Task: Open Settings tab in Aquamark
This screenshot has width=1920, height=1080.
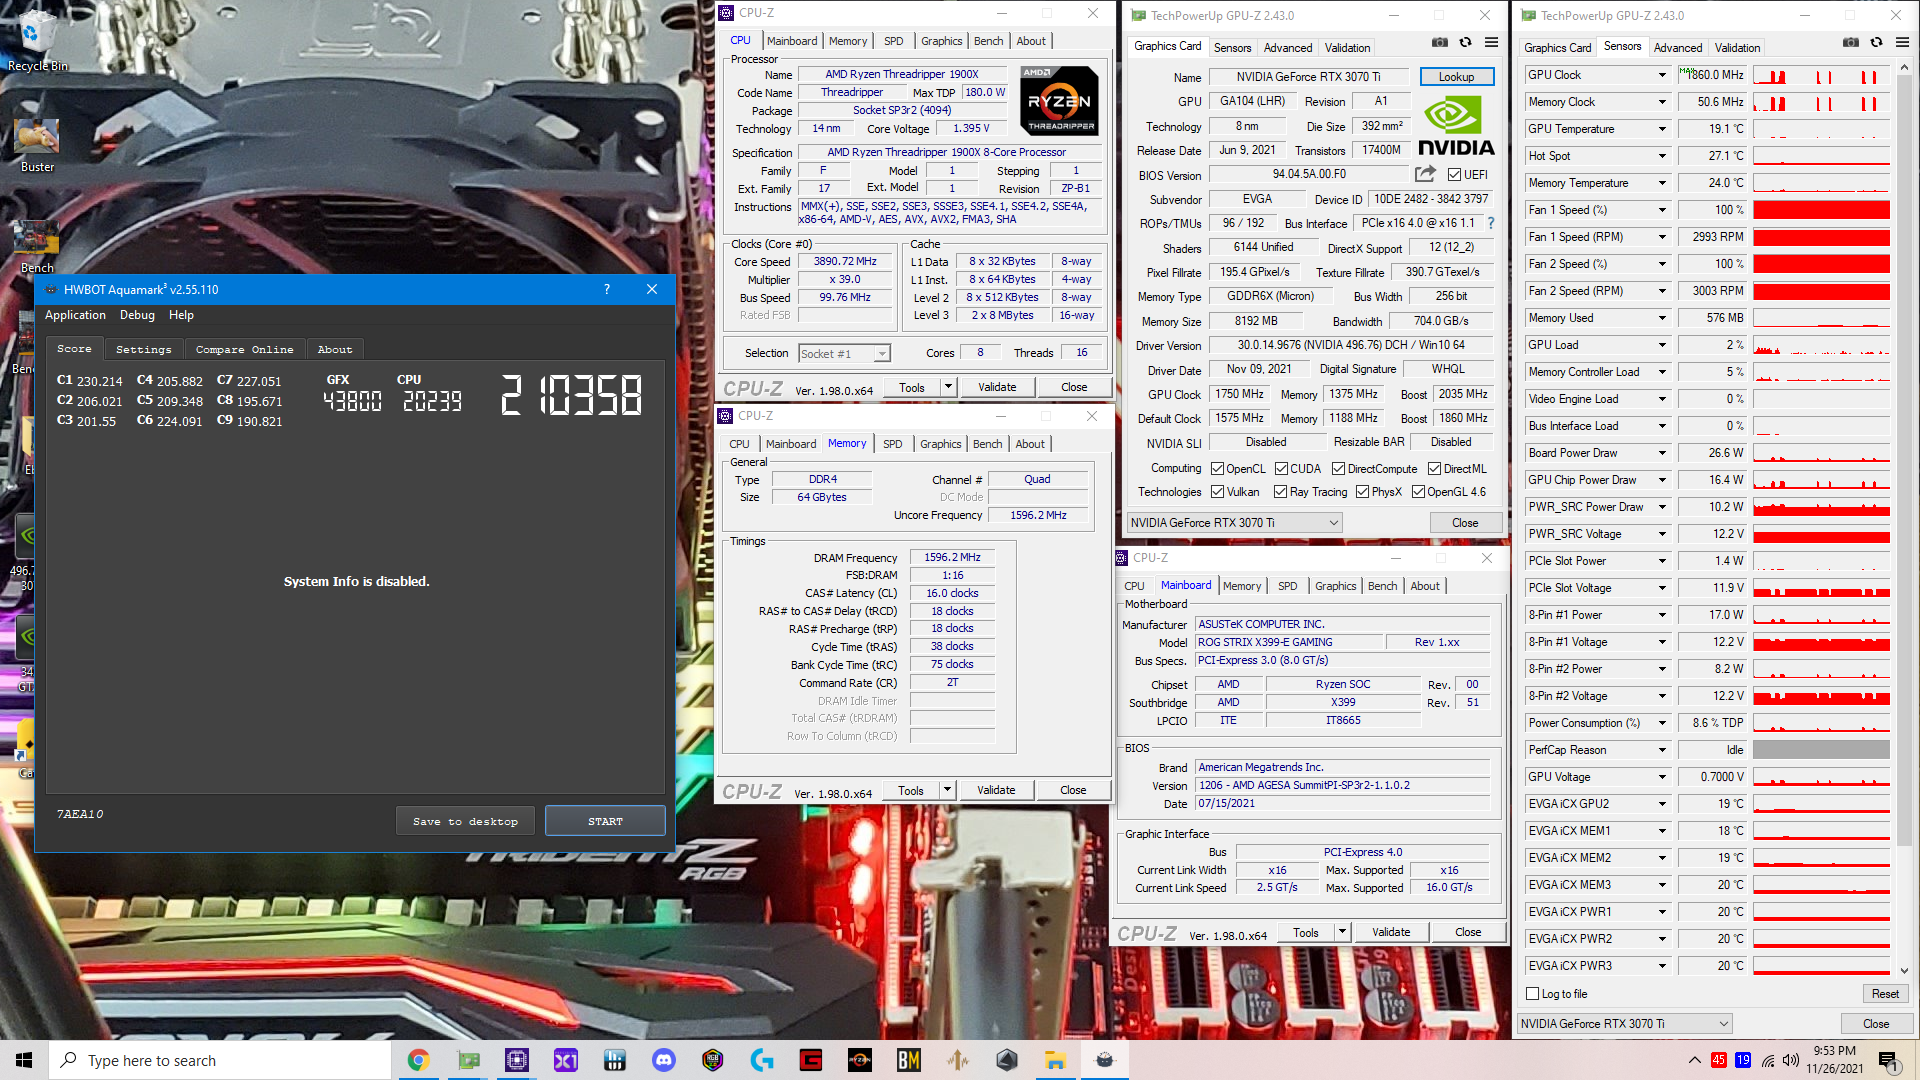Action: pos(143,349)
